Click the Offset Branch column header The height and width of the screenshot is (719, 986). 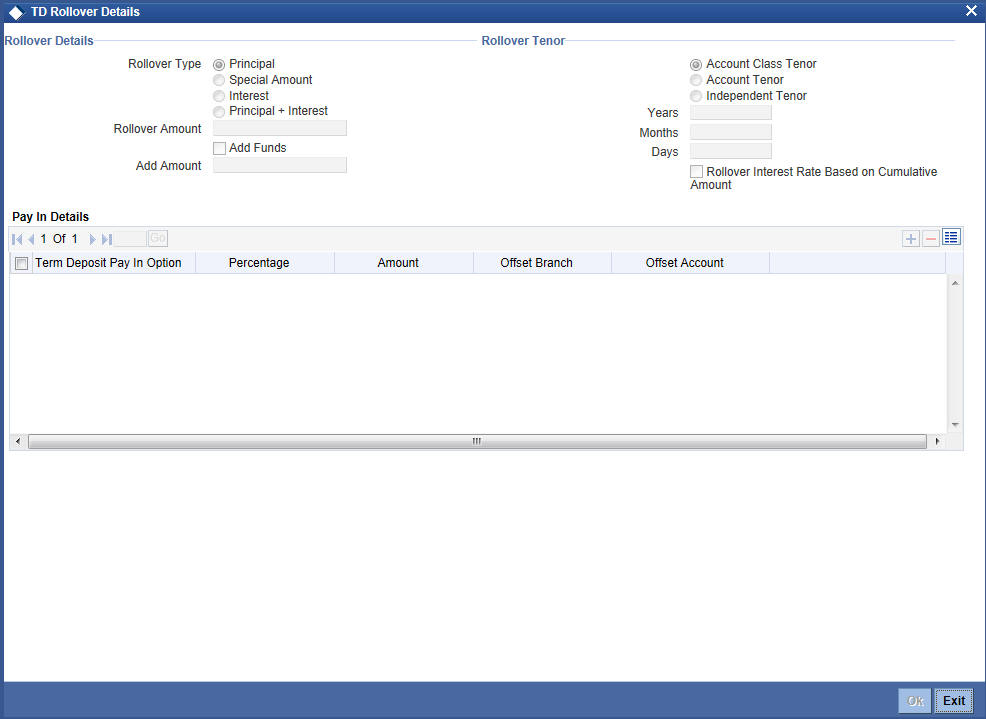536,263
